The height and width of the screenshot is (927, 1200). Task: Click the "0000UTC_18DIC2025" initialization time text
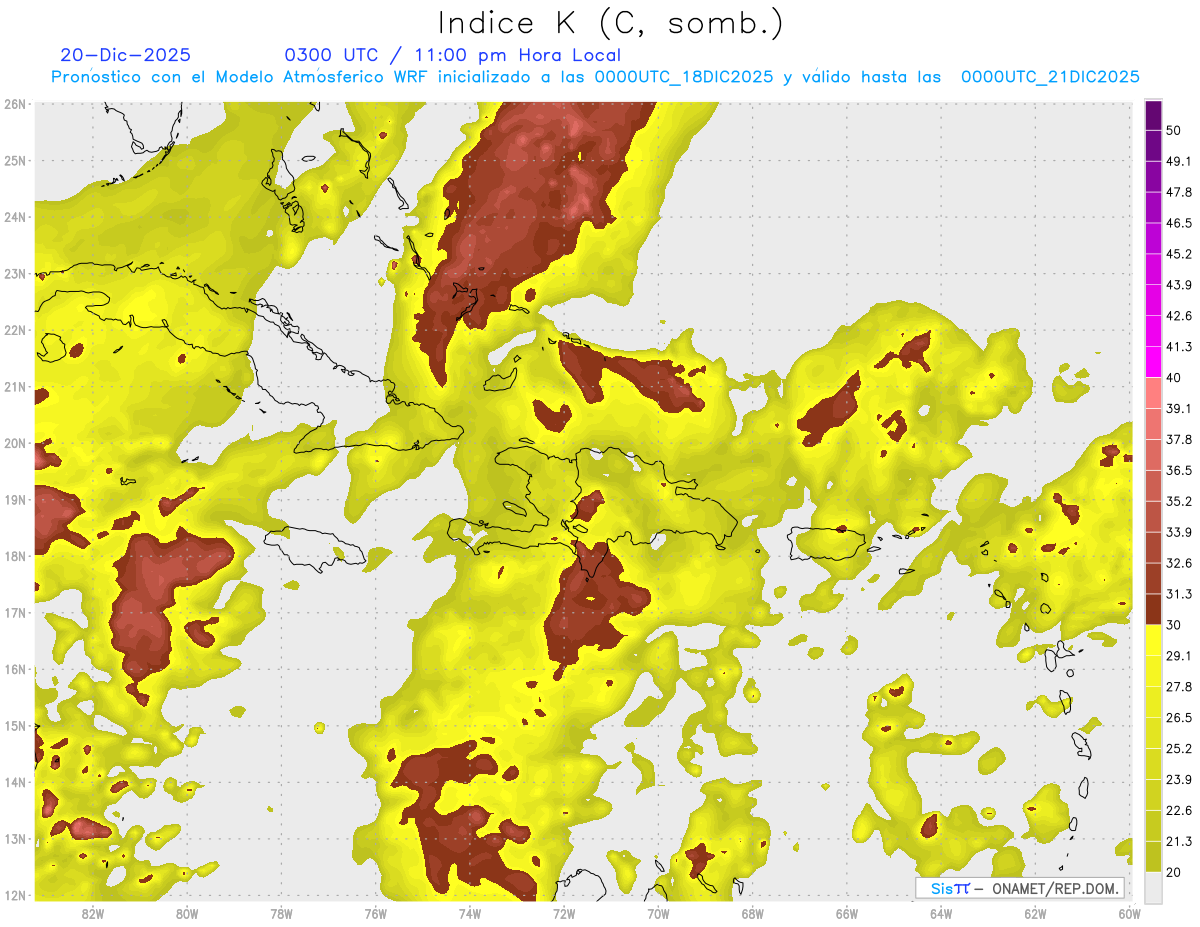point(683,76)
